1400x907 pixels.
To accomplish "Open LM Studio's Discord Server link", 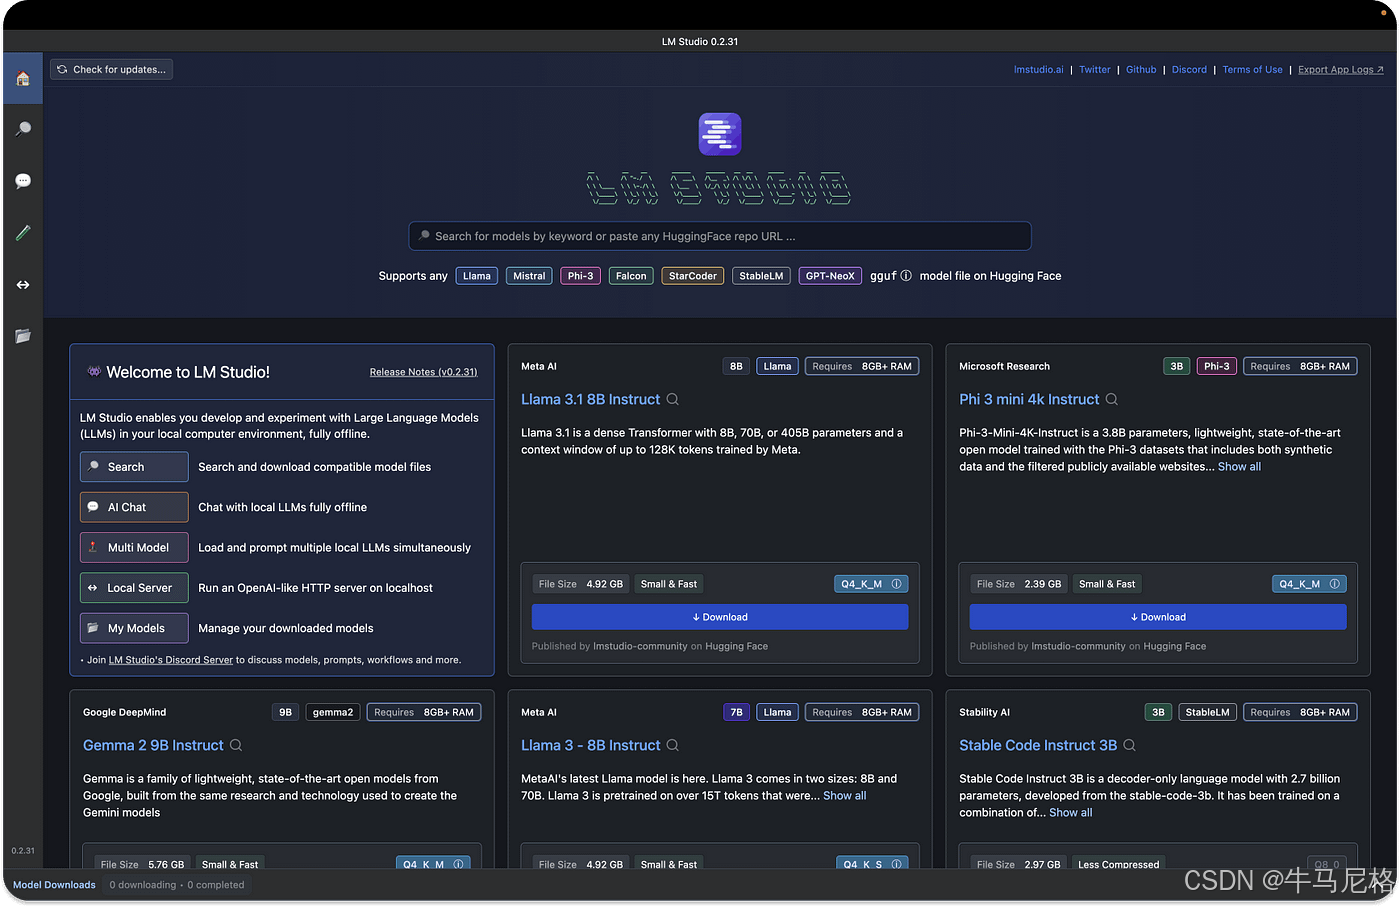I will pos(171,660).
